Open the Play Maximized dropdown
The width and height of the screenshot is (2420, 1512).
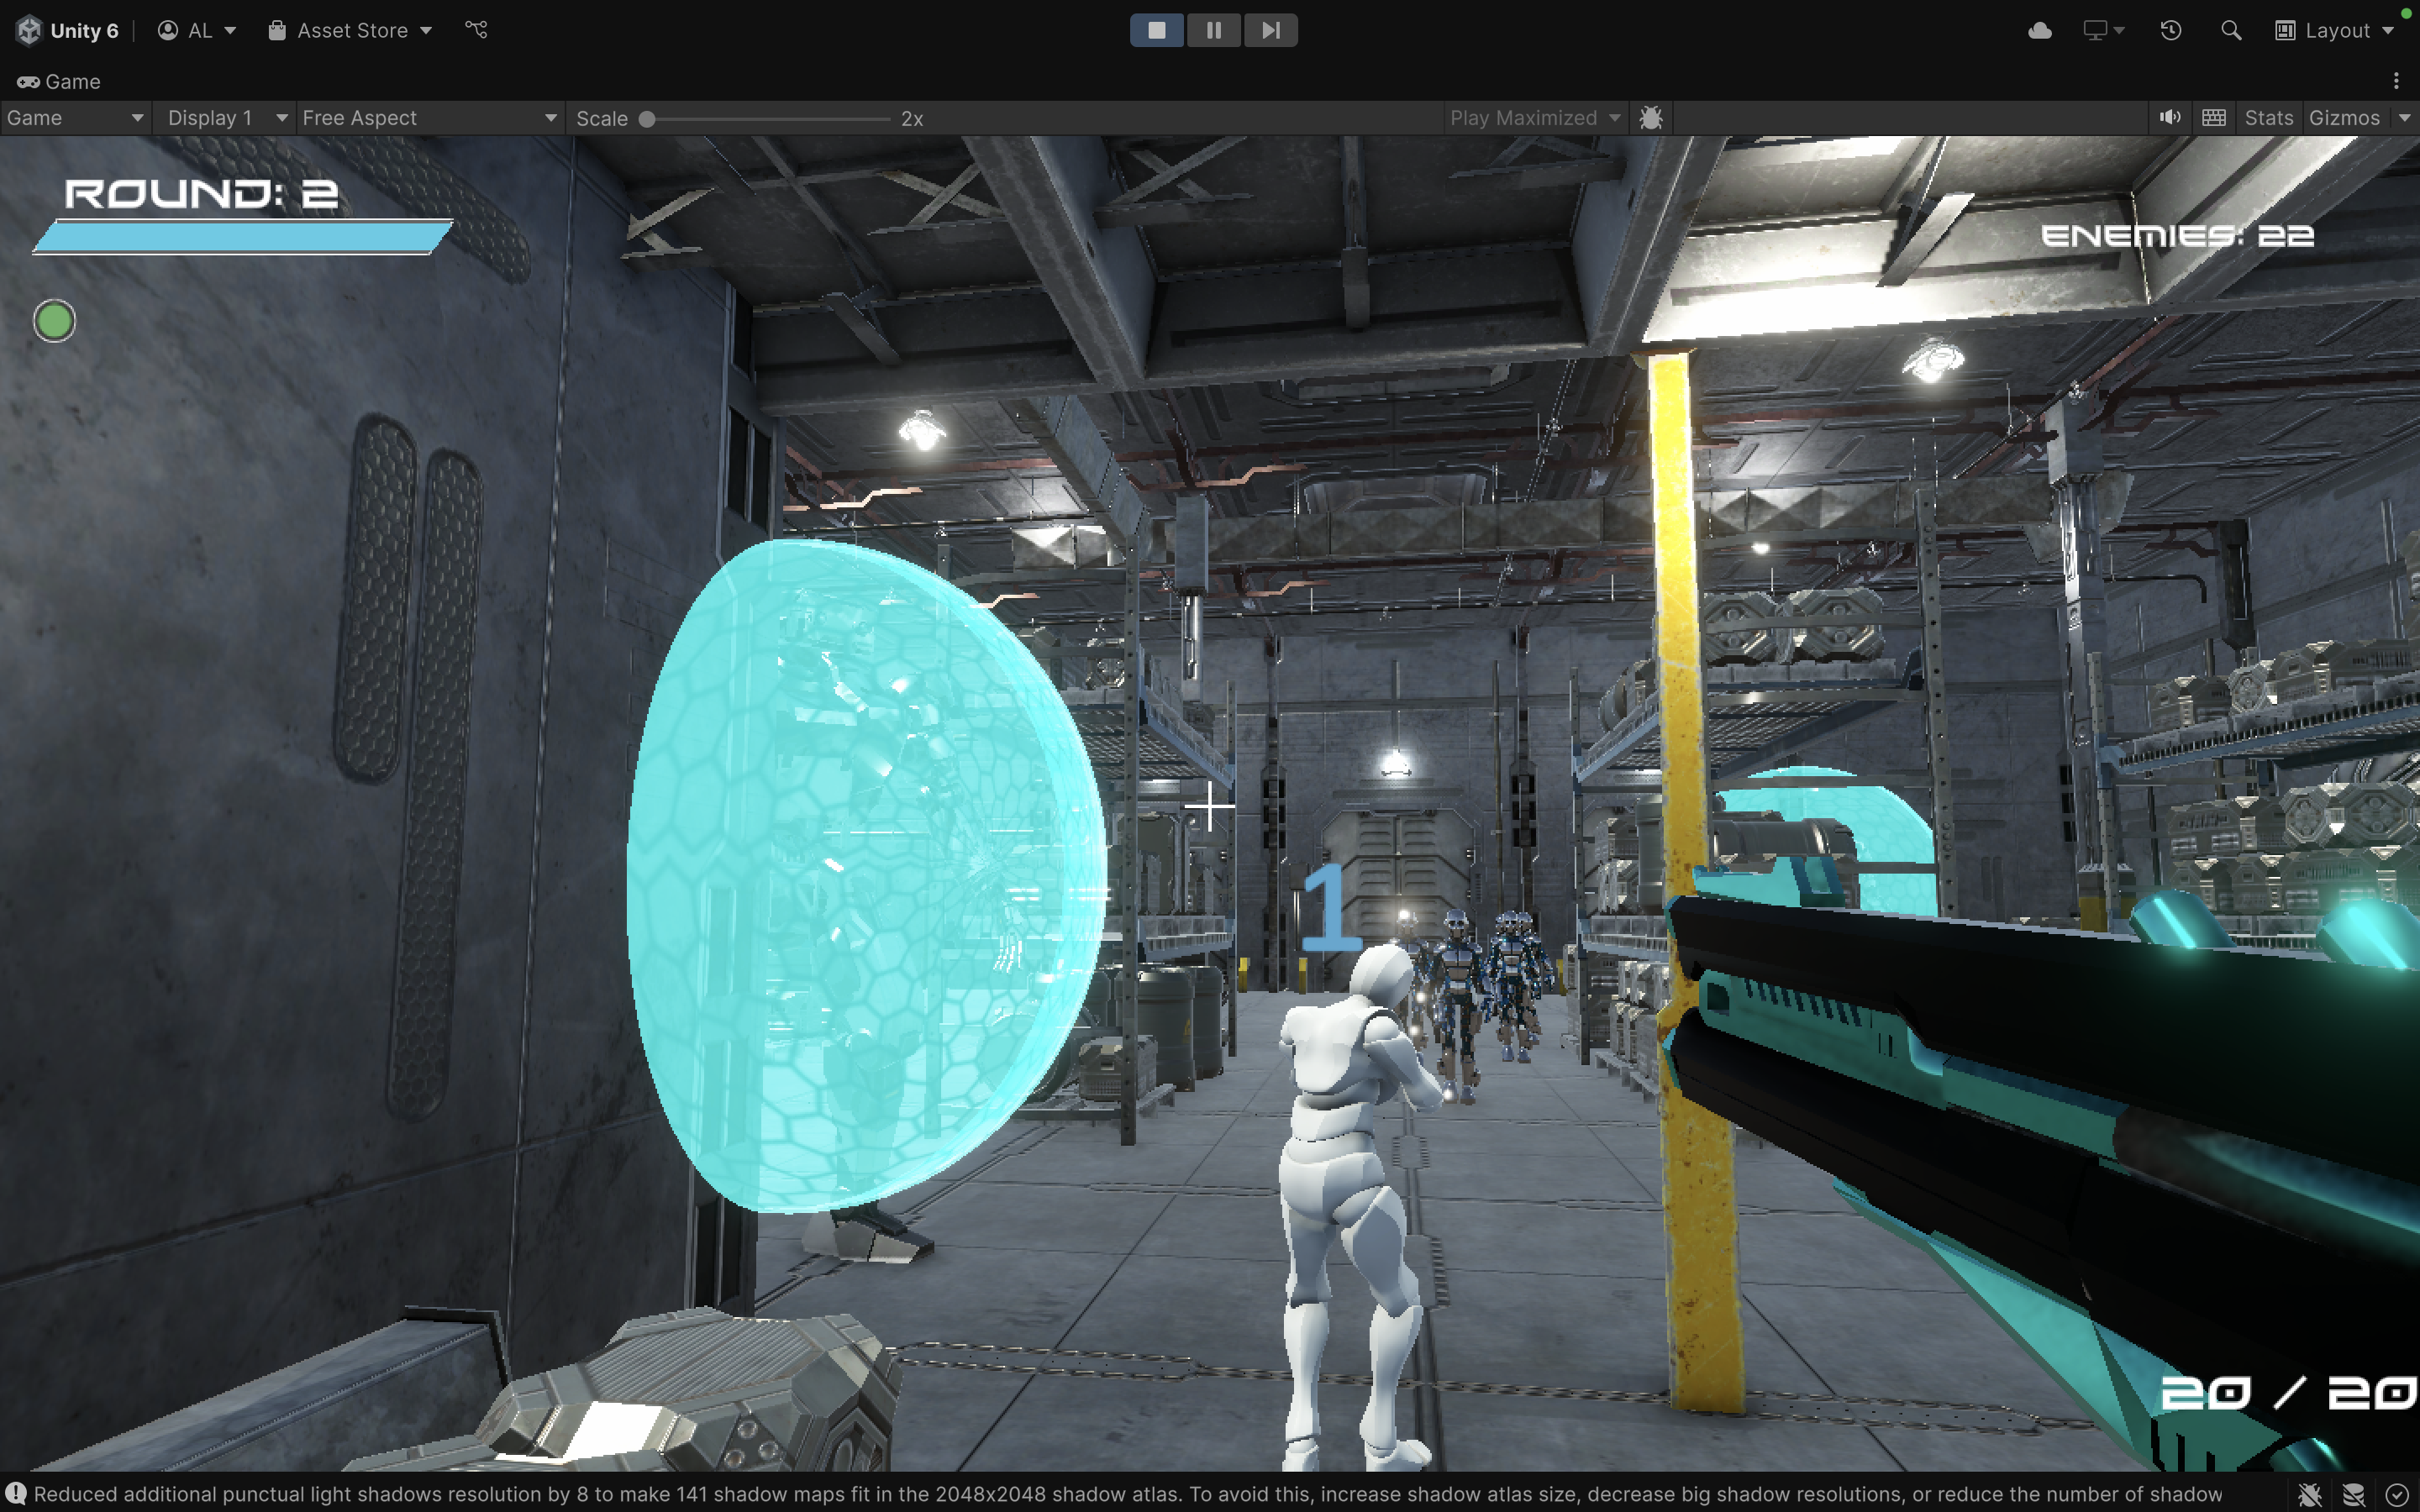point(1533,118)
